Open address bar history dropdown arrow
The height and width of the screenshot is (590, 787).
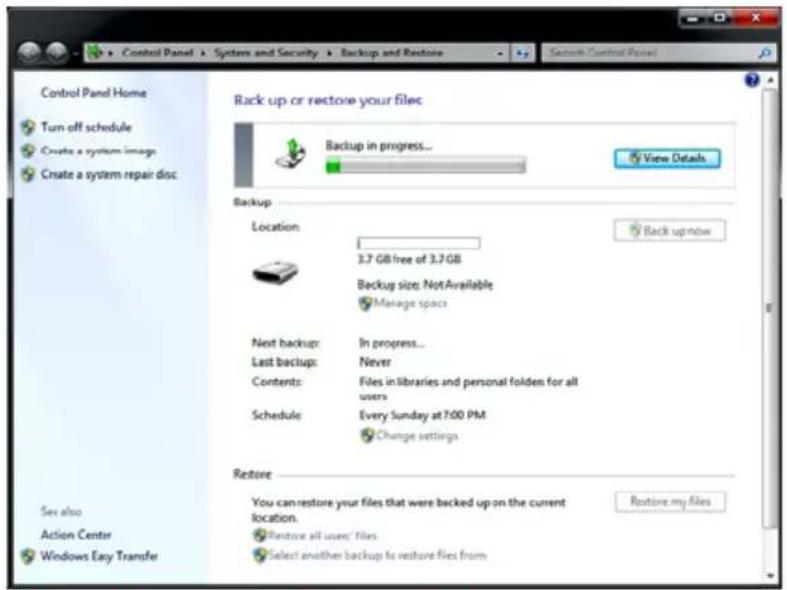(500, 53)
